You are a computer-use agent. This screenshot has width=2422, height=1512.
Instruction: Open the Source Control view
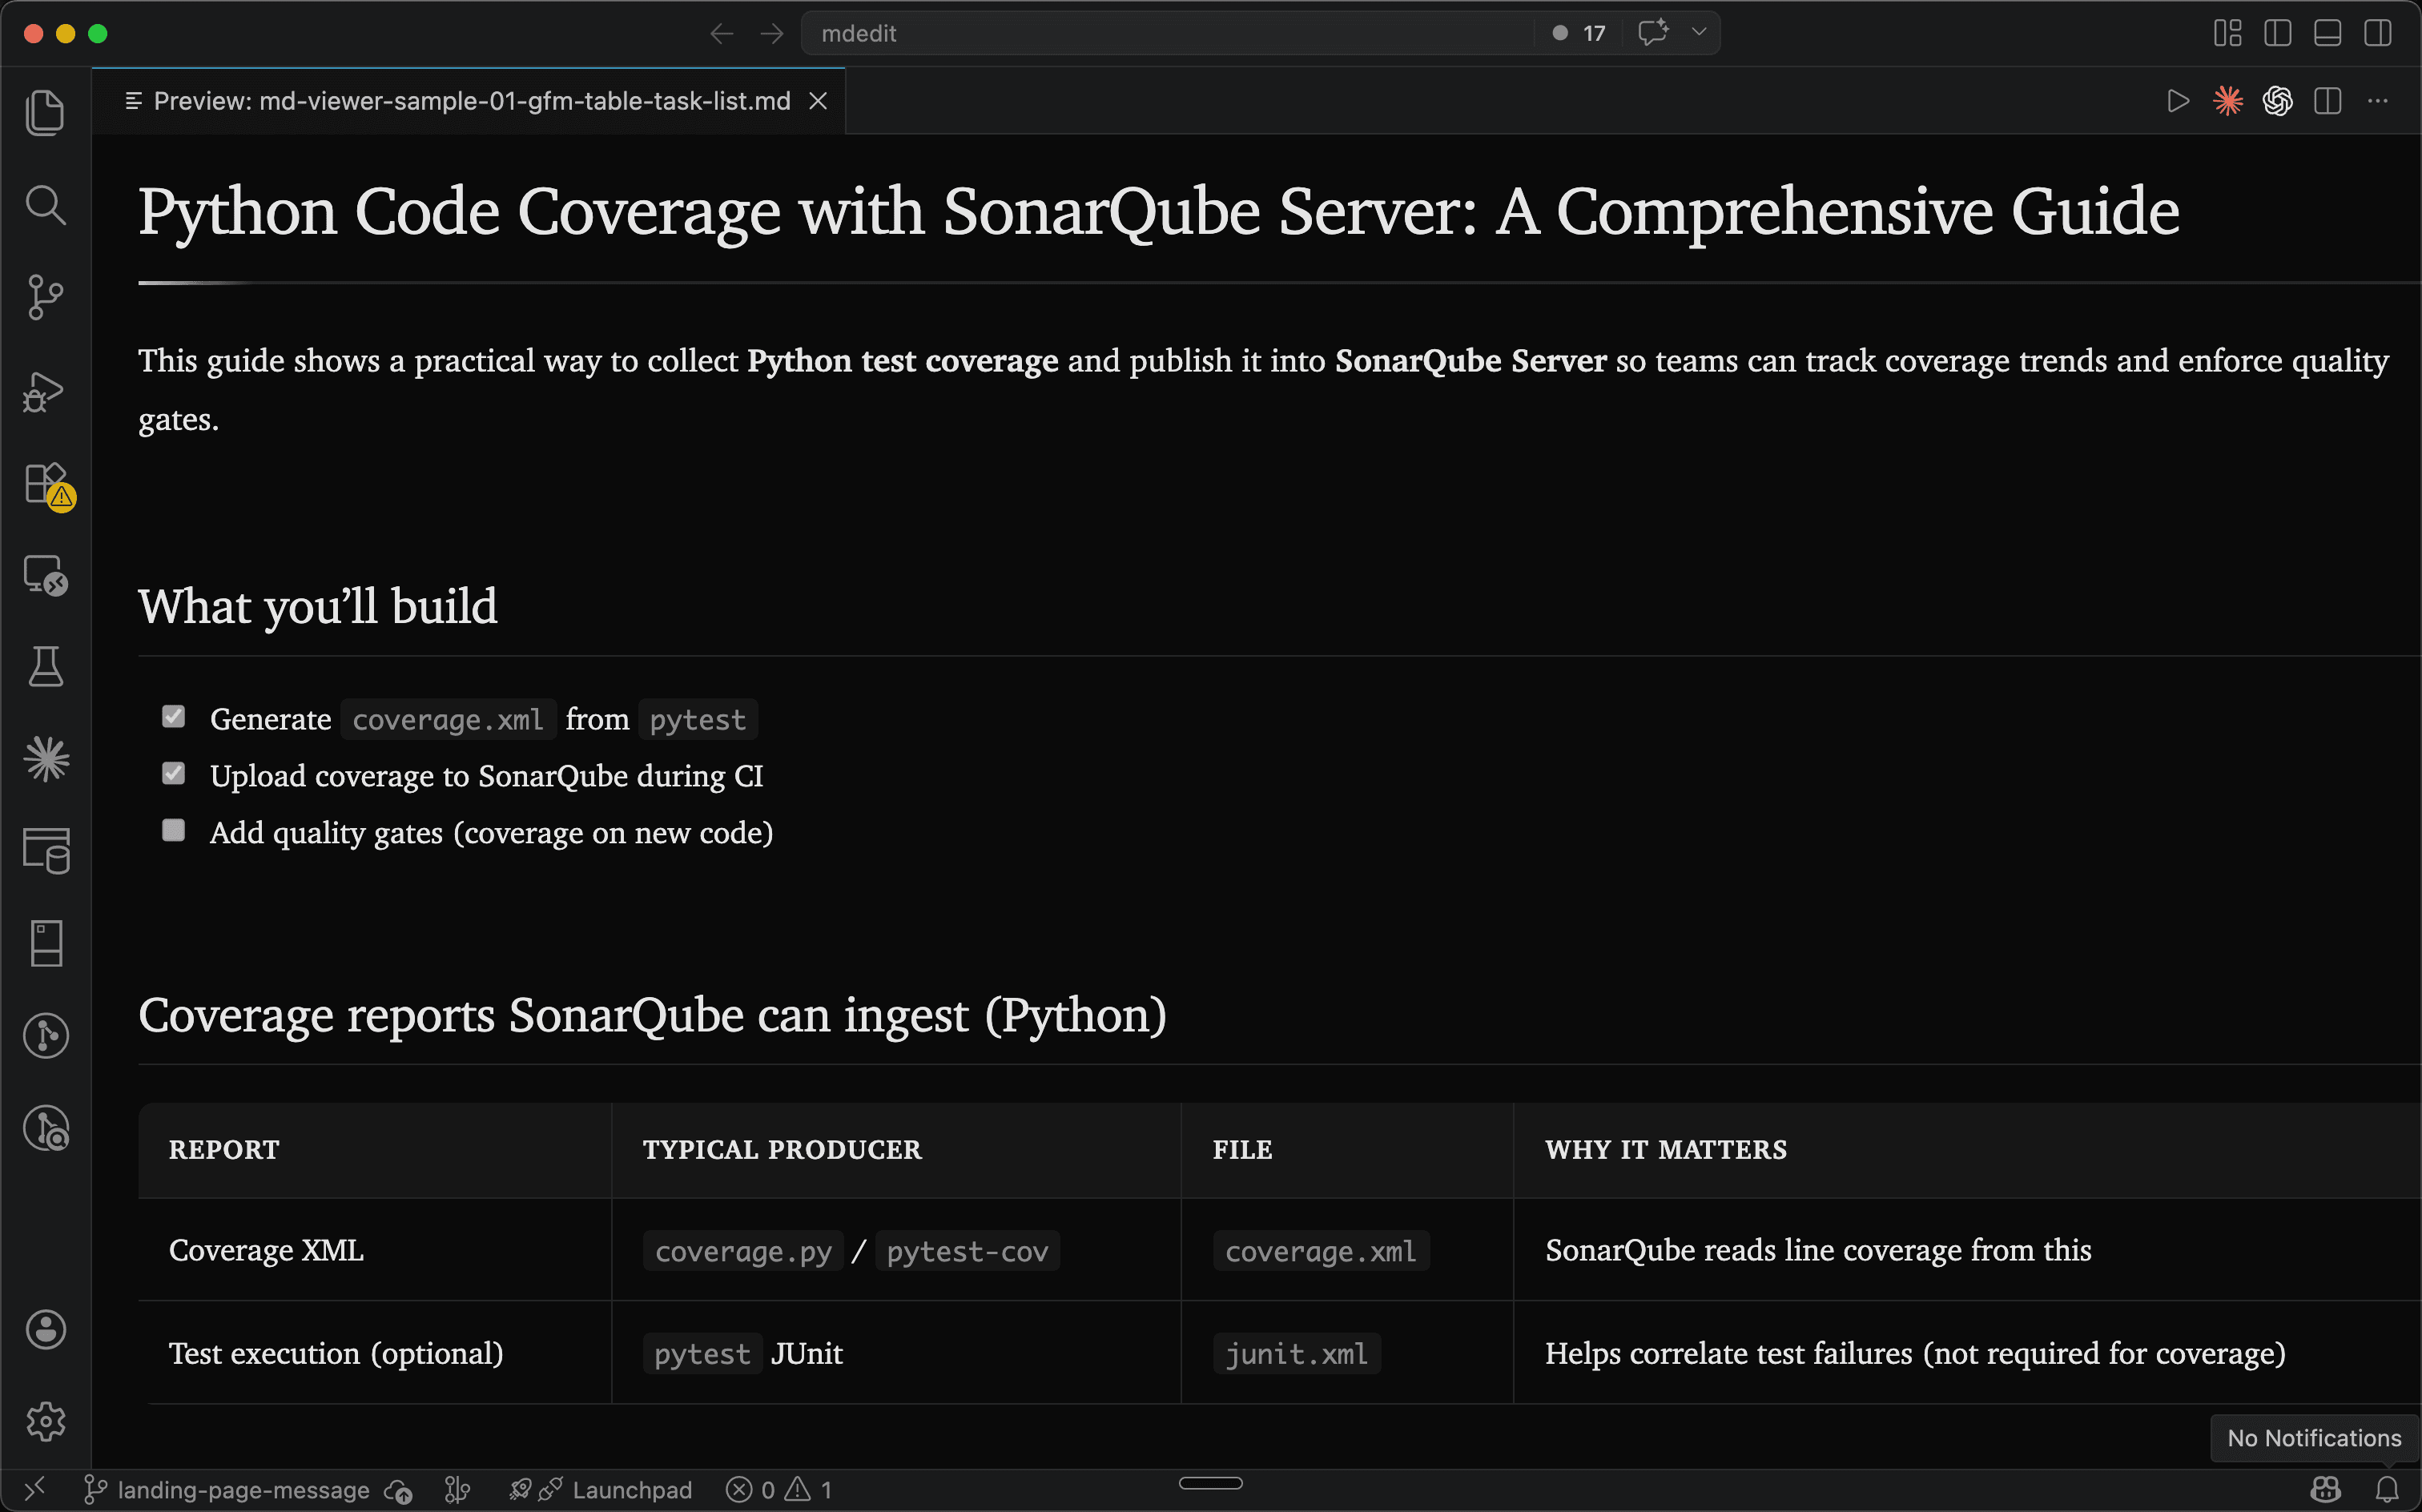[45, 297]
